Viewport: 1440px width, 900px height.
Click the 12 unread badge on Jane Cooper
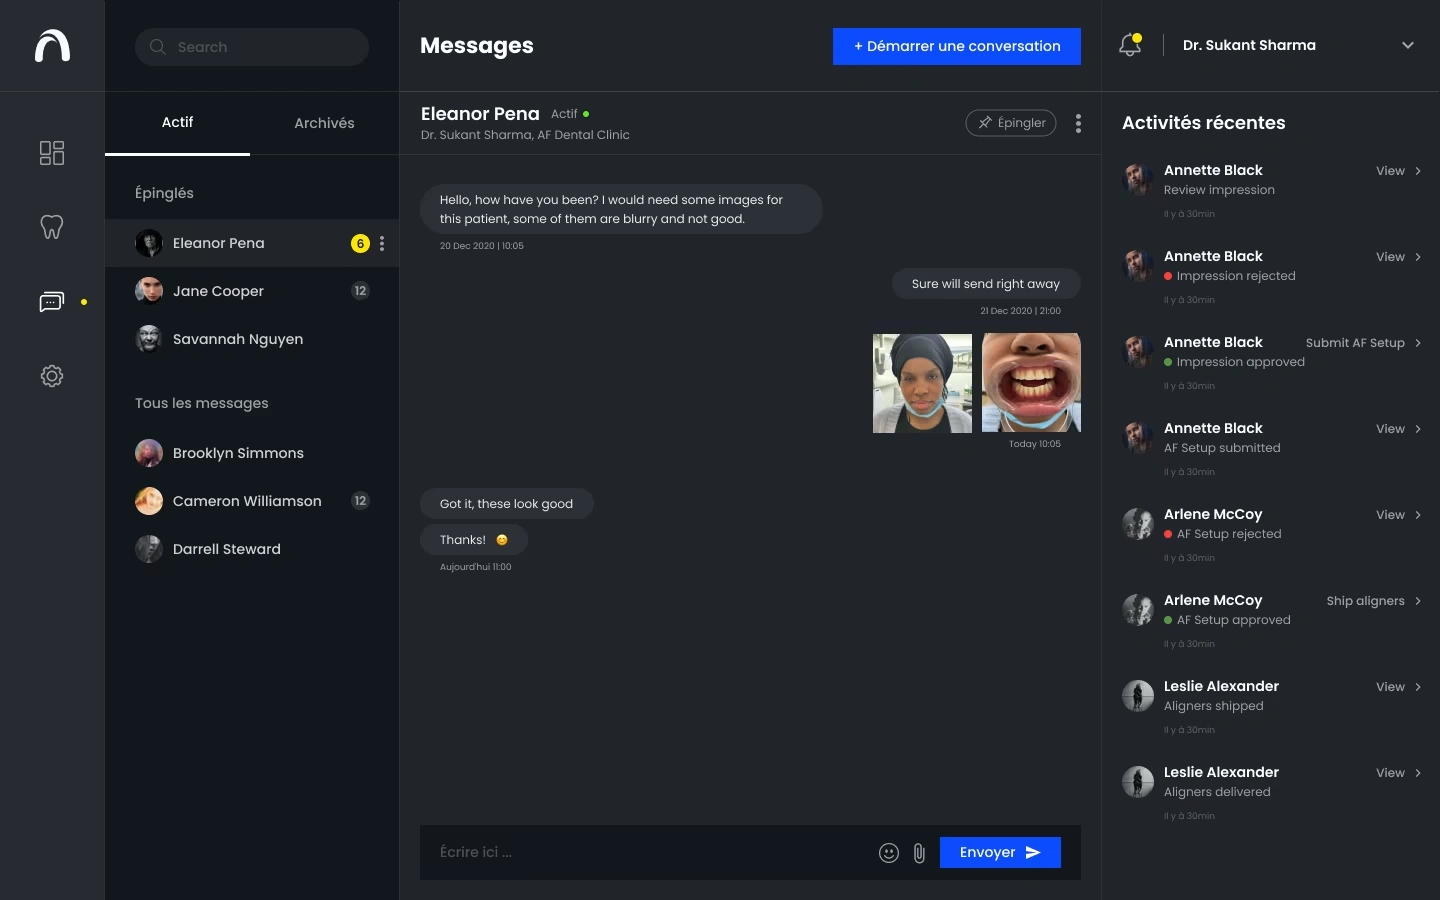tap(360, 291)
